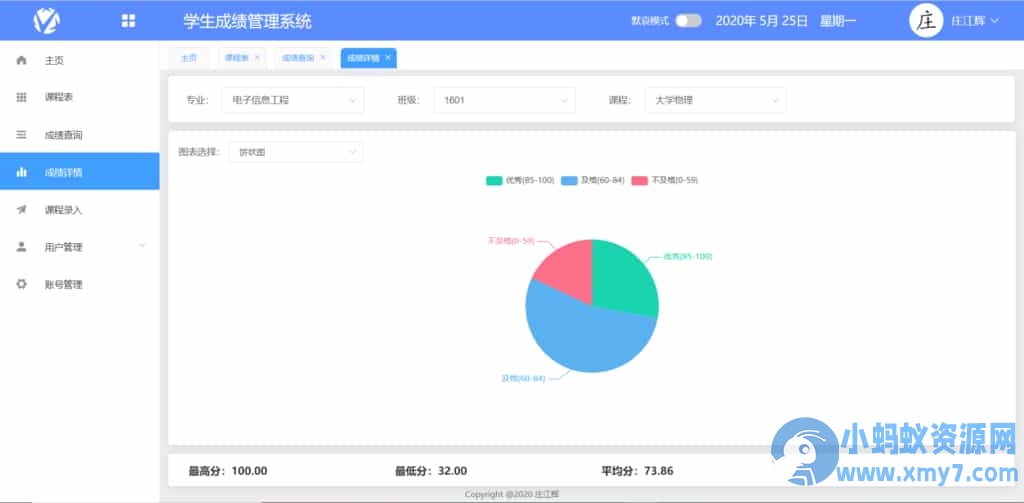Viewport: 1024px width, 503px height.
Task: Open the 图表选择 dropdown showing 饼状图
Action: click(x=296, y=152)
